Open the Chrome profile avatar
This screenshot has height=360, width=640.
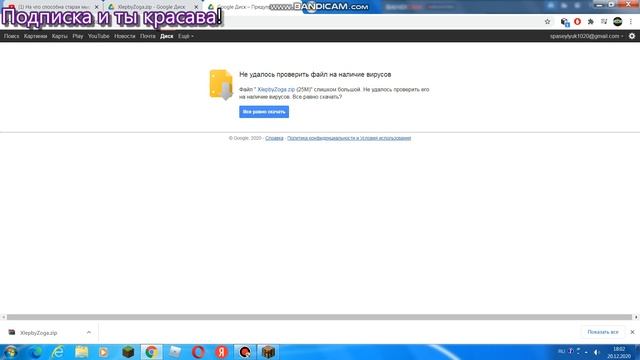point(618,22)
